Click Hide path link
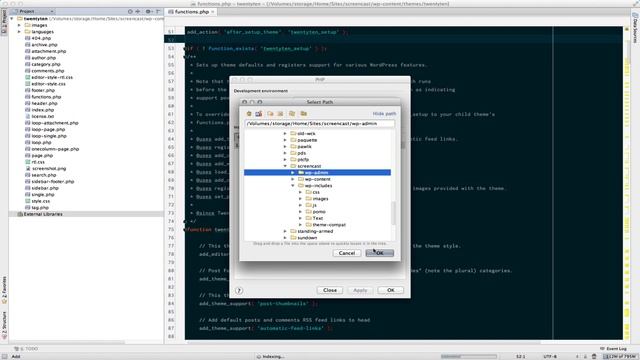640x360 pixels. 384,114
